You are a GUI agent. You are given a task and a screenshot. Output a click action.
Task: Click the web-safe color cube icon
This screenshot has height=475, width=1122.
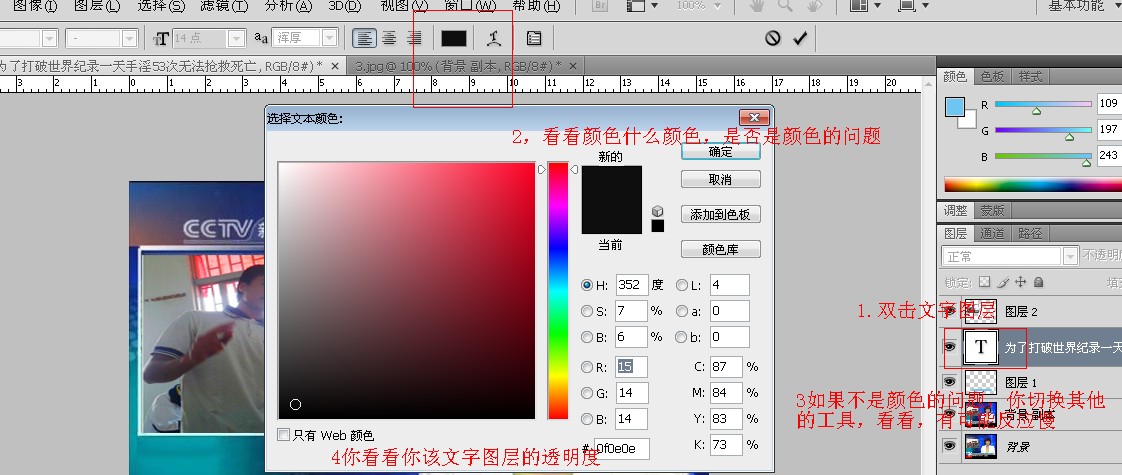[658, 211]
